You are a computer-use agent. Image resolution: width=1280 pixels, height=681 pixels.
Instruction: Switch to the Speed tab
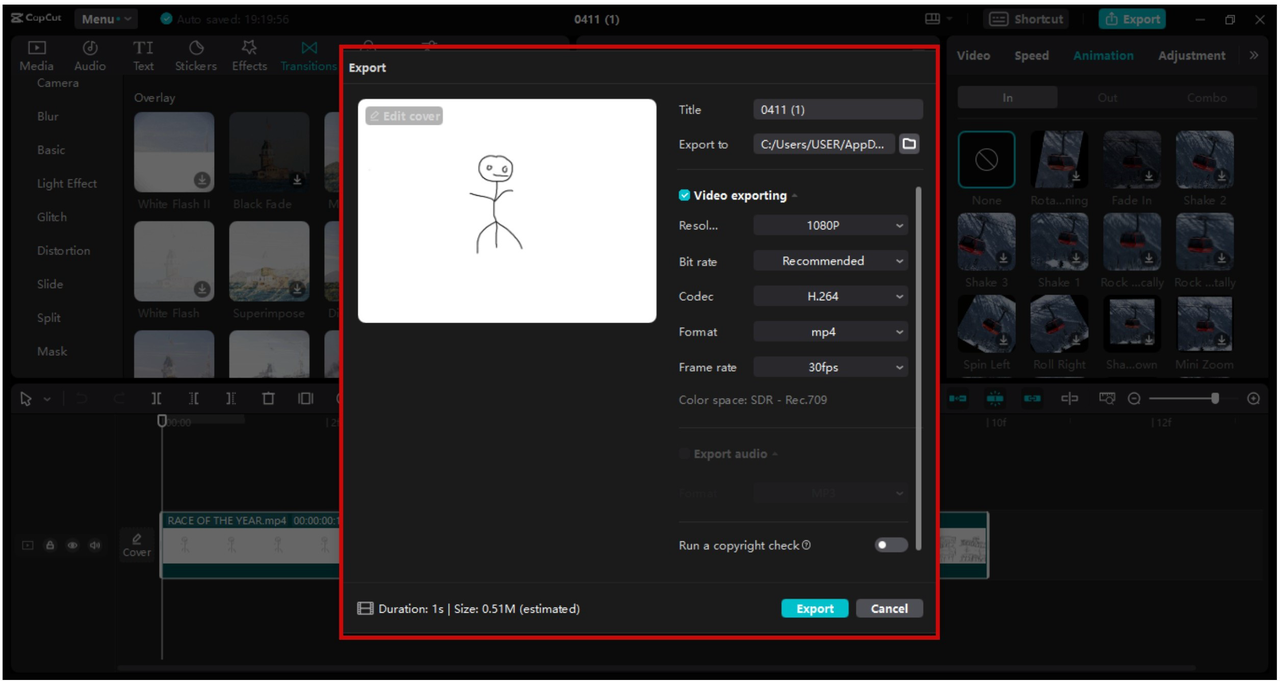coord(1031,56)
